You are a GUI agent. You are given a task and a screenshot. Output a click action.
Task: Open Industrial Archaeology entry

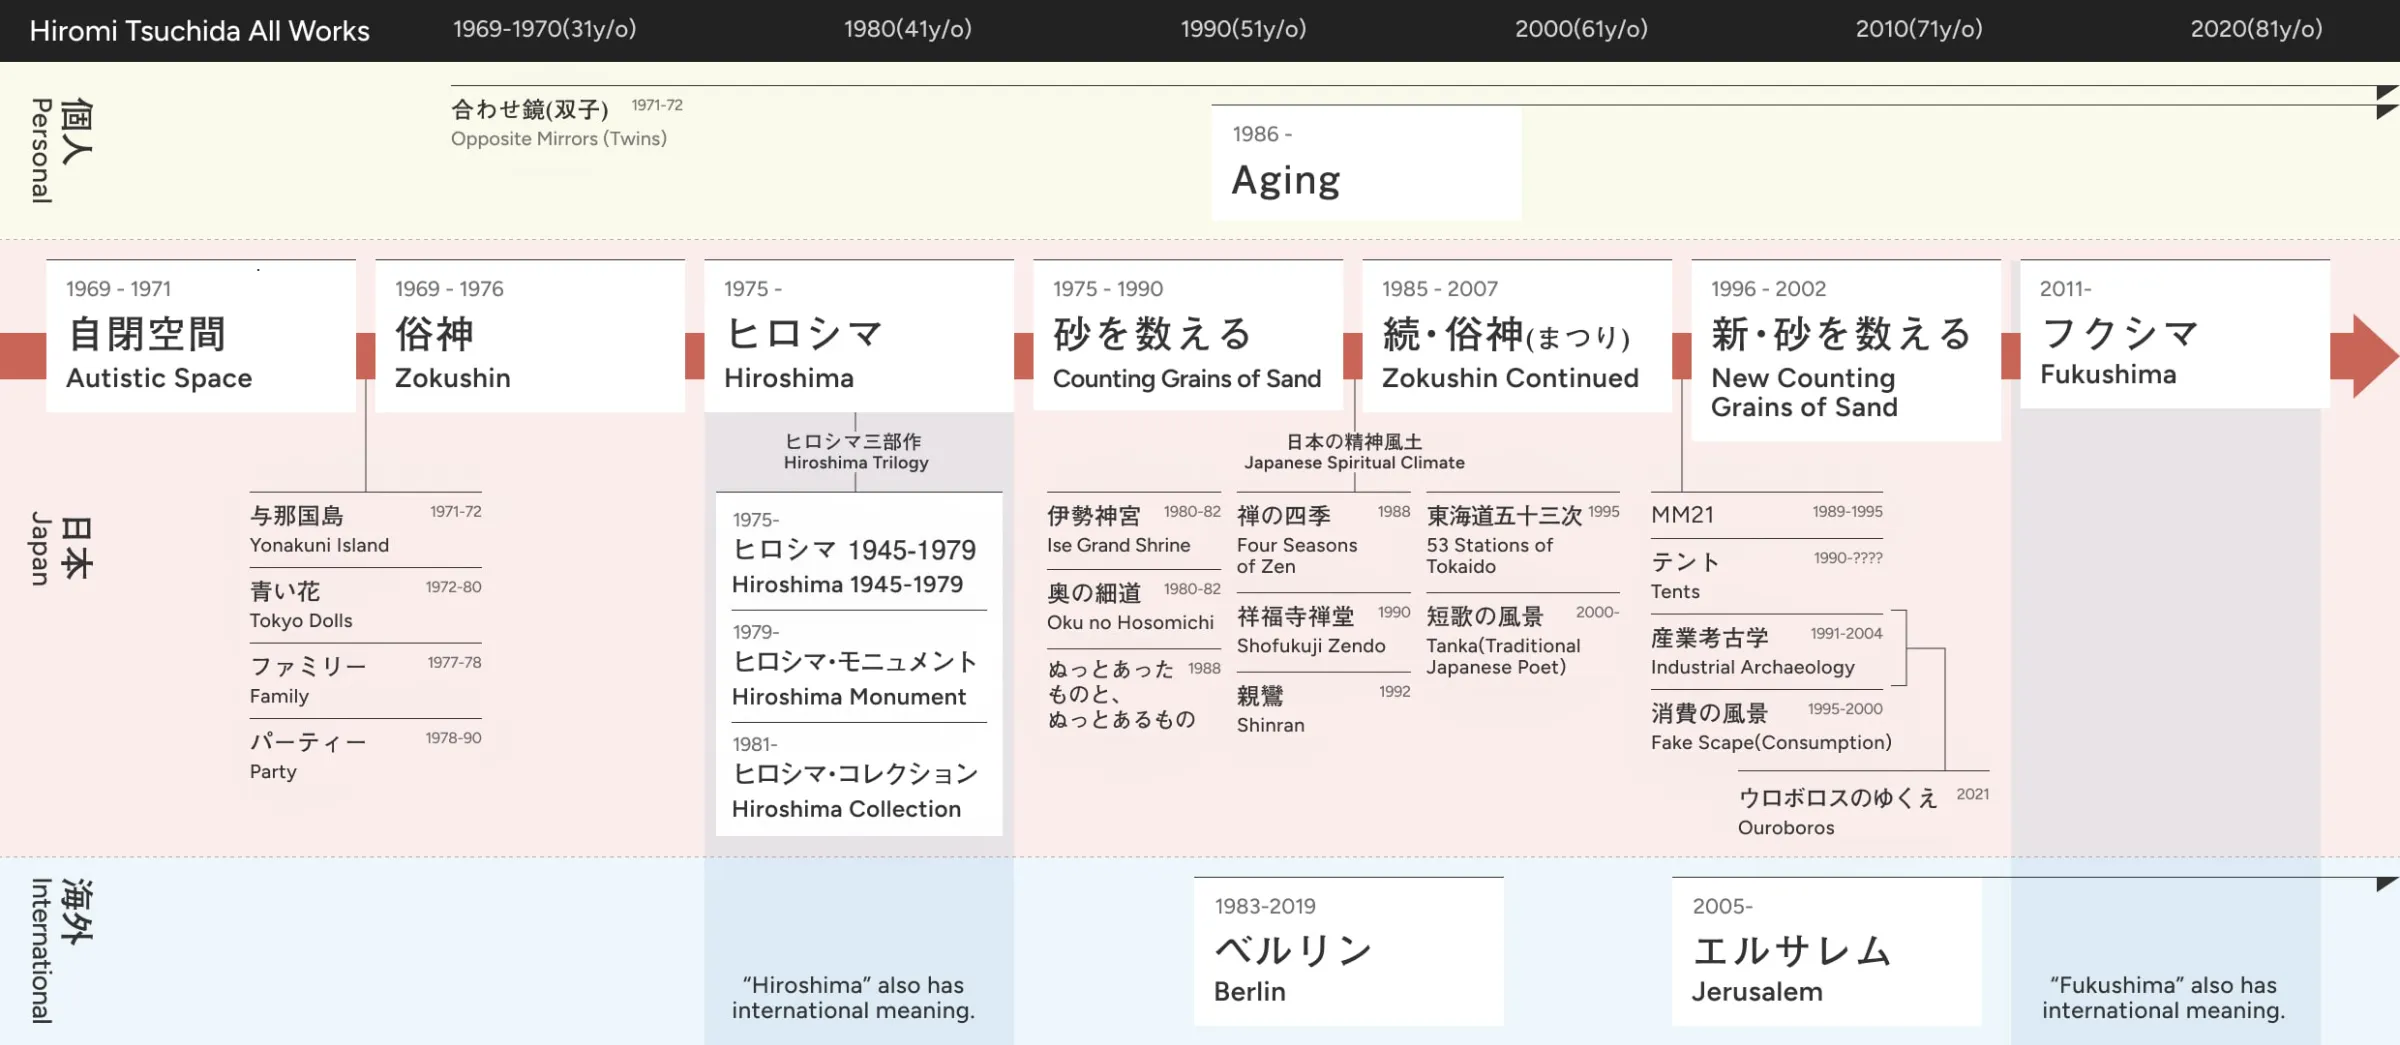tap(1767, 652)
